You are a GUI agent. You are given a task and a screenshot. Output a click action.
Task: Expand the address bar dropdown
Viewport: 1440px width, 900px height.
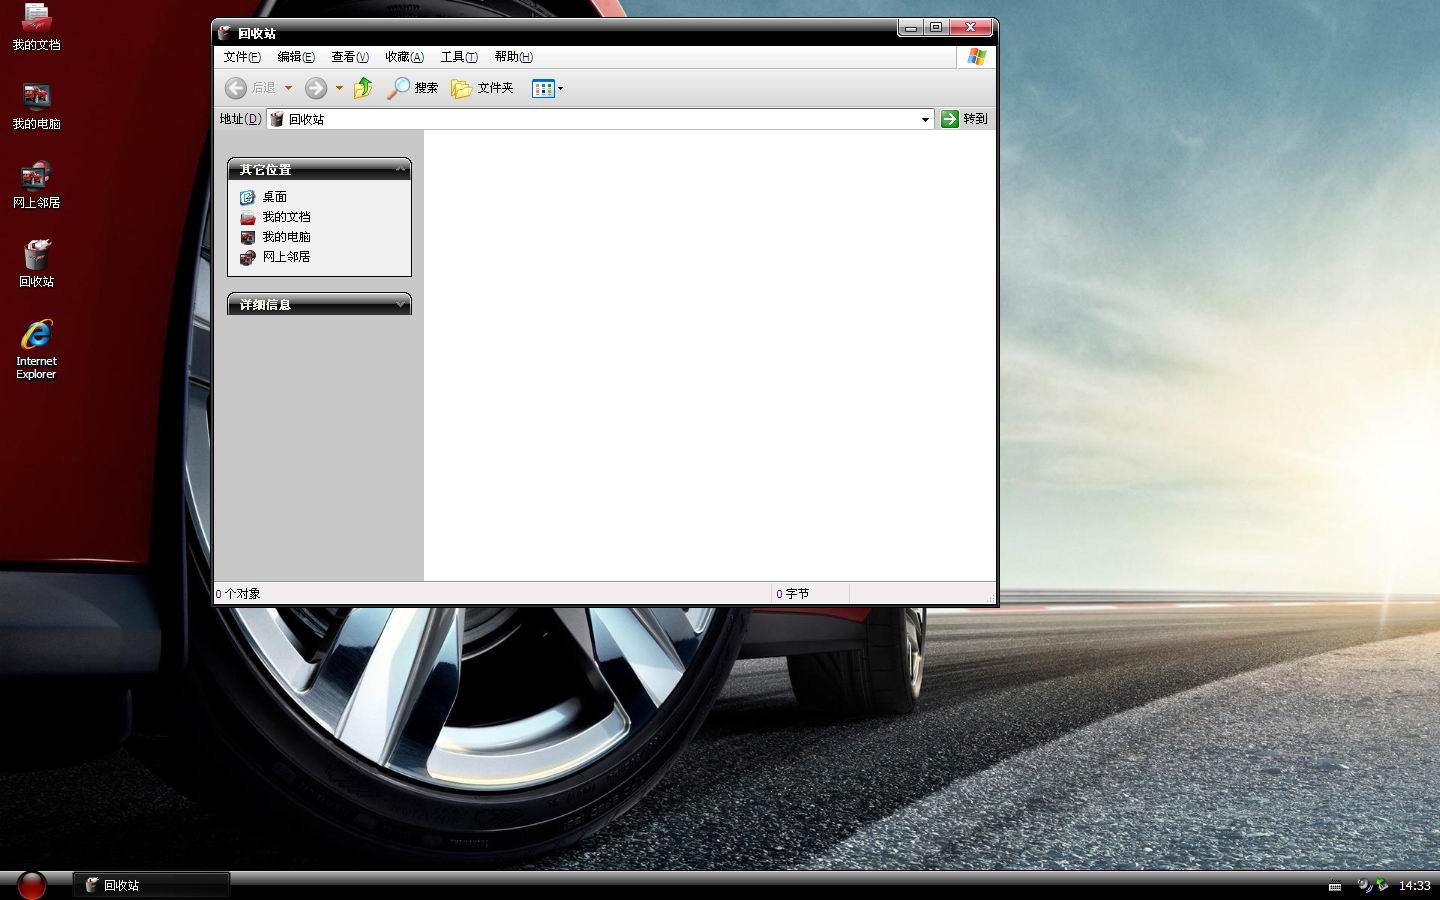click(925, 119)
